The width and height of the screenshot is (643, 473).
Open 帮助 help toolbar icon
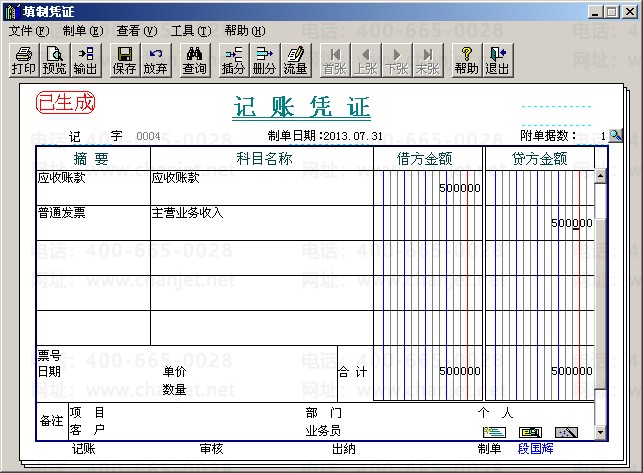[466, 60]
